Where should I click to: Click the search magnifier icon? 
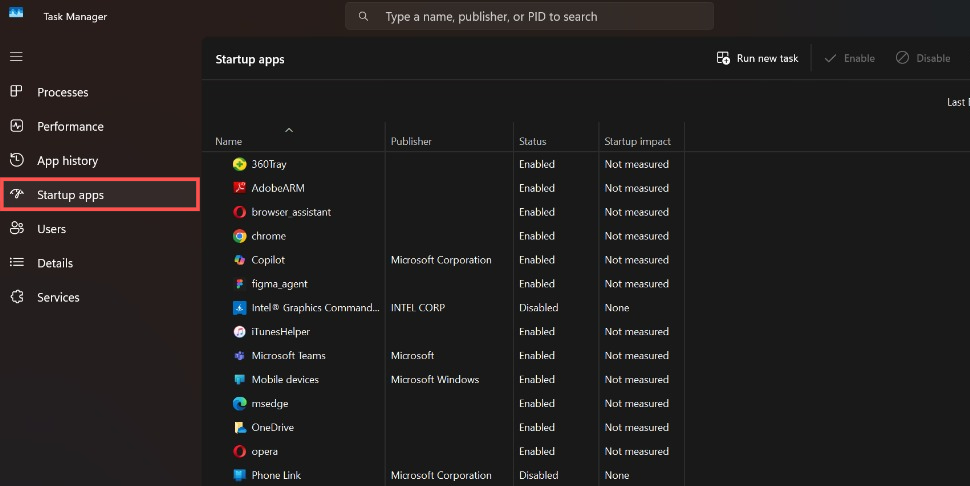click(x=364, y=17)
